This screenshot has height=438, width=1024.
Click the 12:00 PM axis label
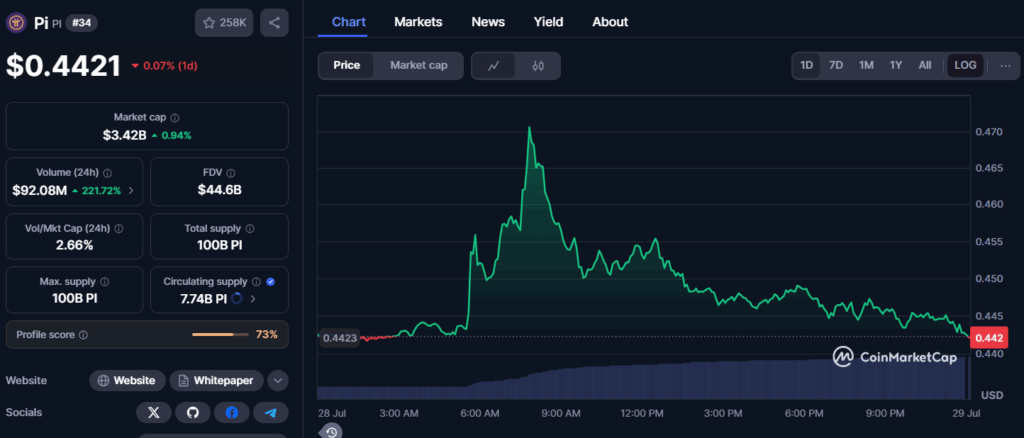(x=642, y=414)
